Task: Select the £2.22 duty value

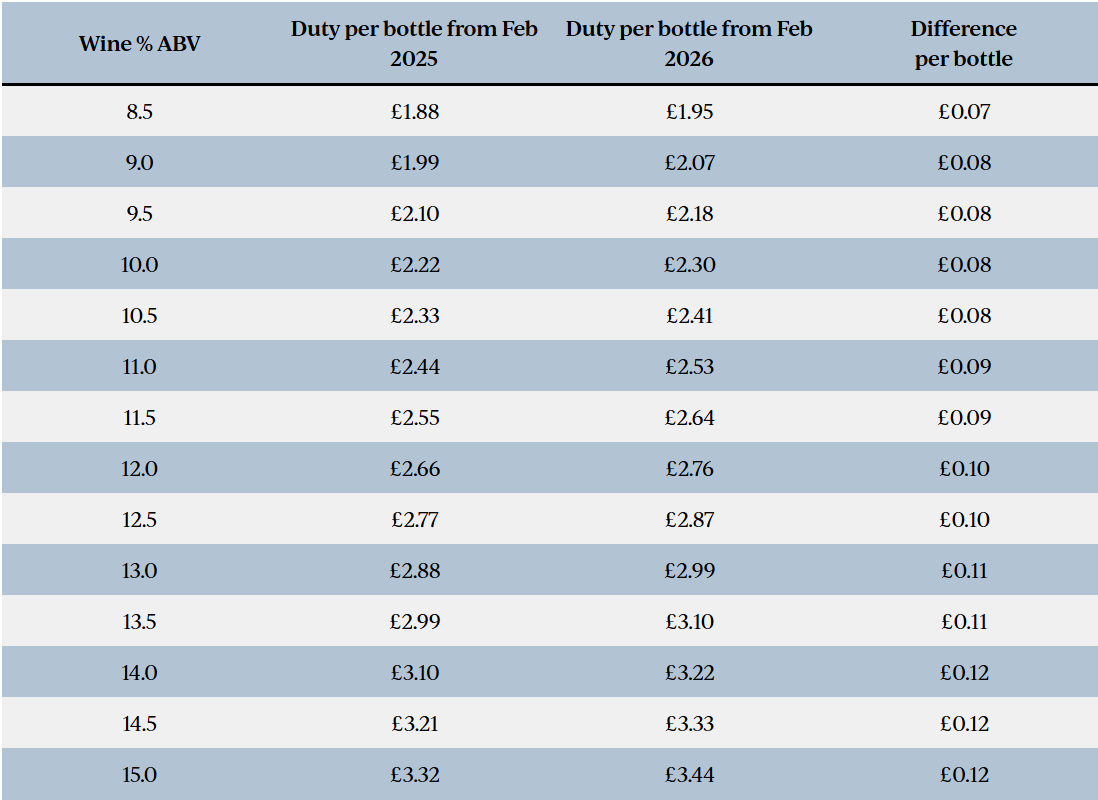Action: pos(414,265)
